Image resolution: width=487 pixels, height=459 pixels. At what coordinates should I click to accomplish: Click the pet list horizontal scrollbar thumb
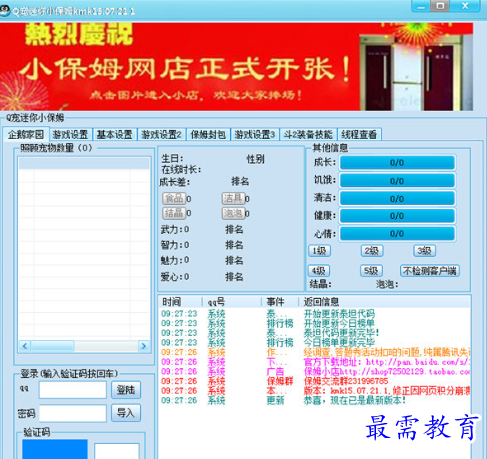pos(52,346)
